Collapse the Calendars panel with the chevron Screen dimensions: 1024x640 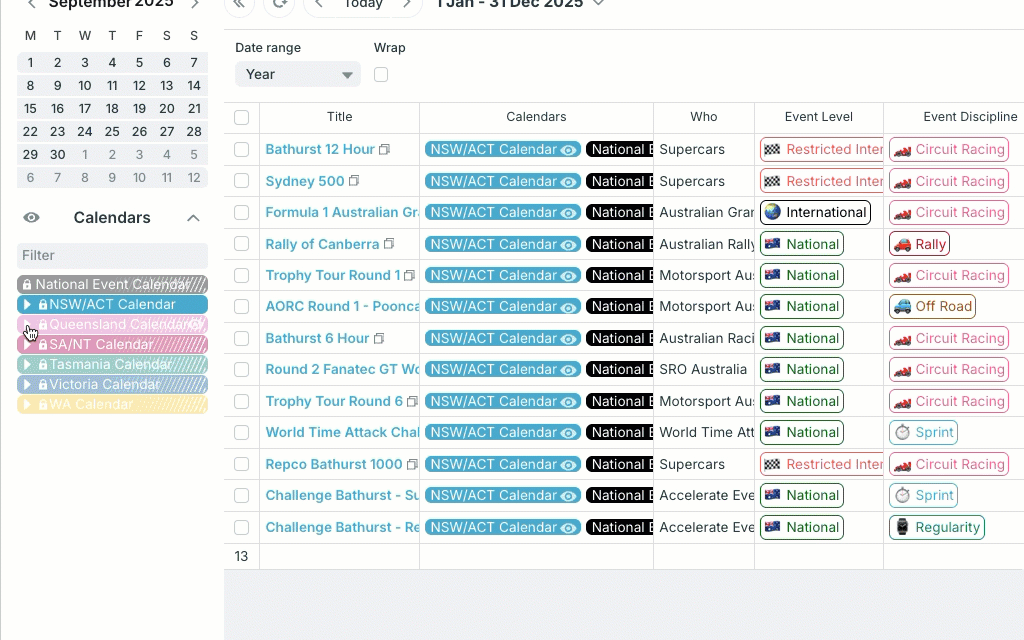(x=194, y=218)
